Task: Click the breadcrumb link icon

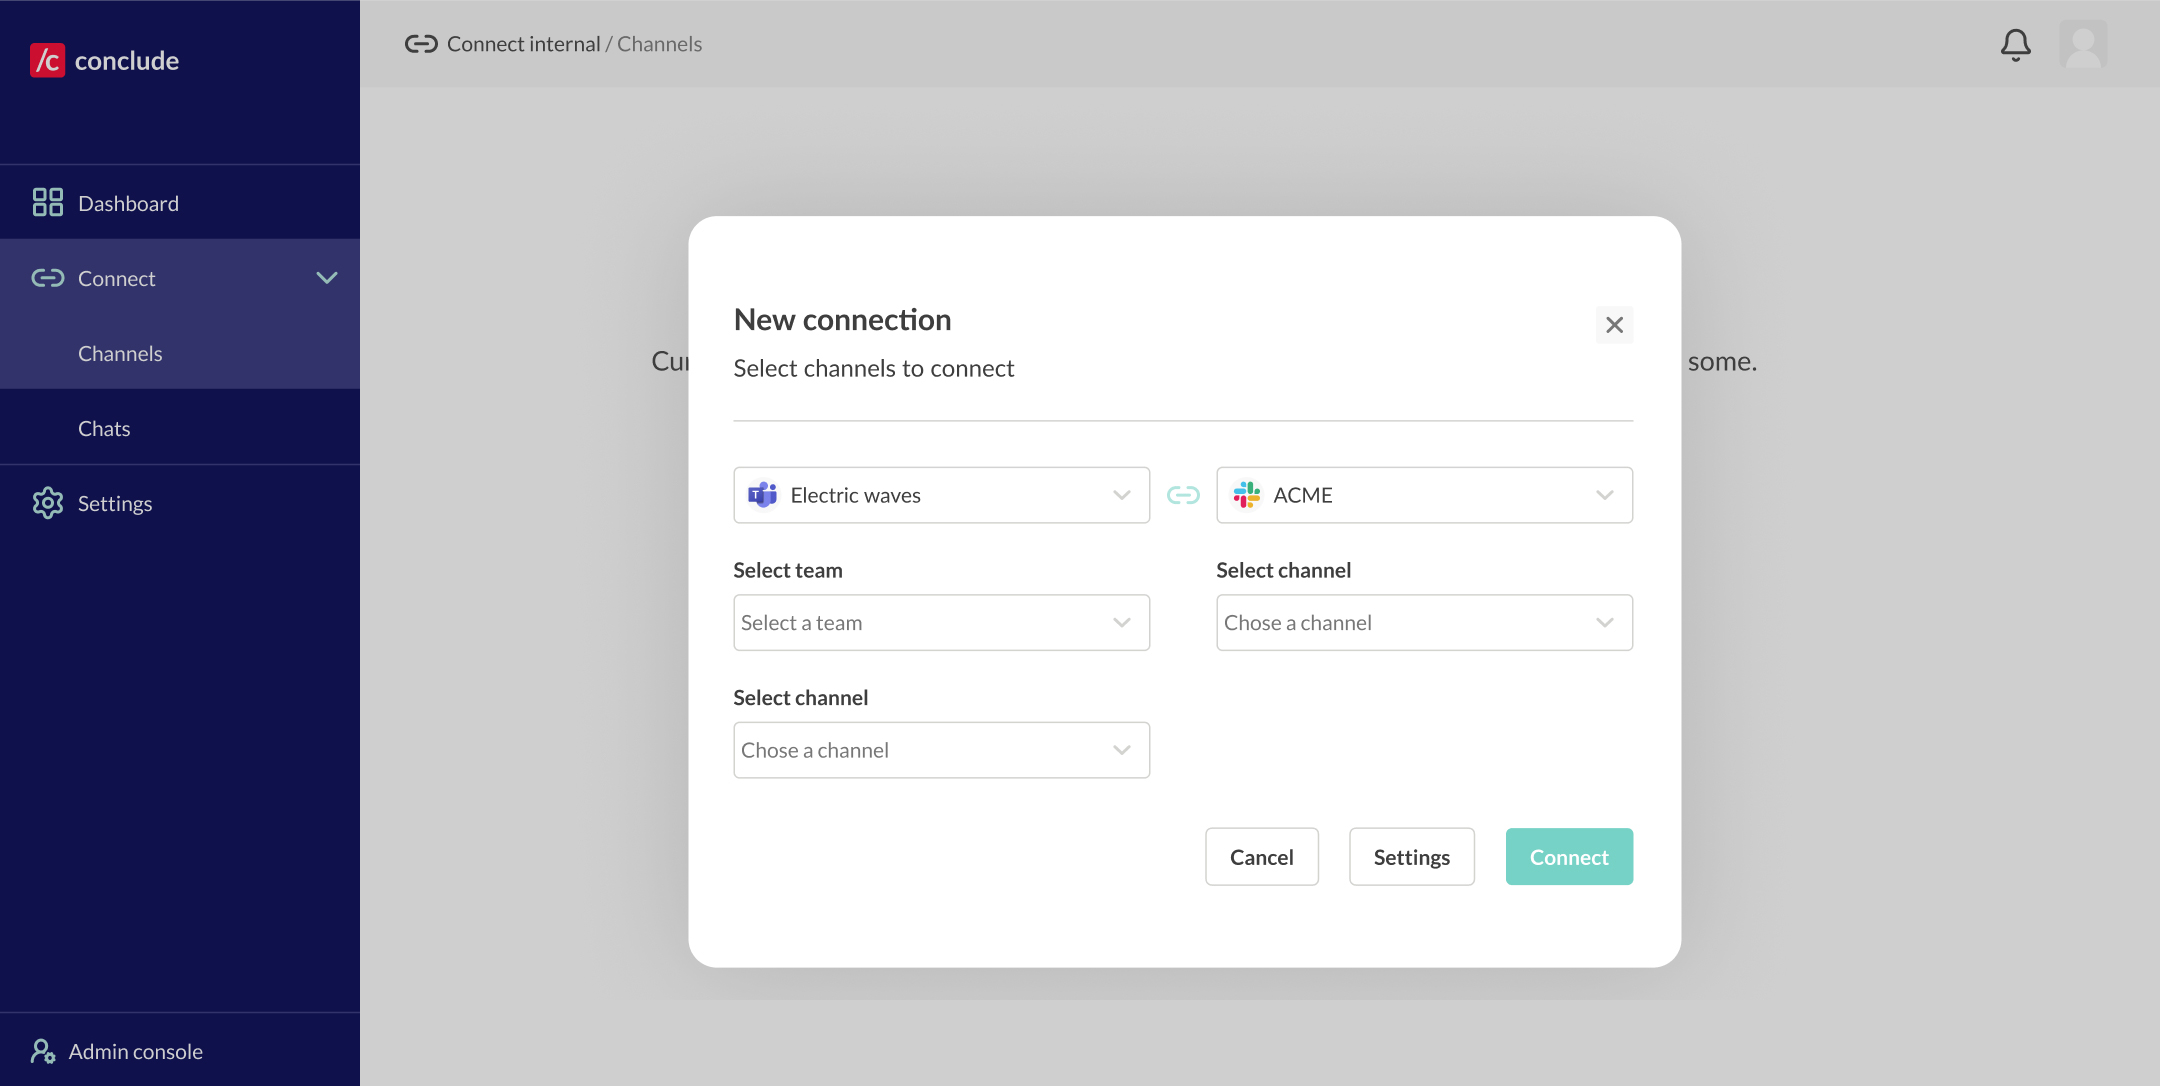Action: (421, 44)
